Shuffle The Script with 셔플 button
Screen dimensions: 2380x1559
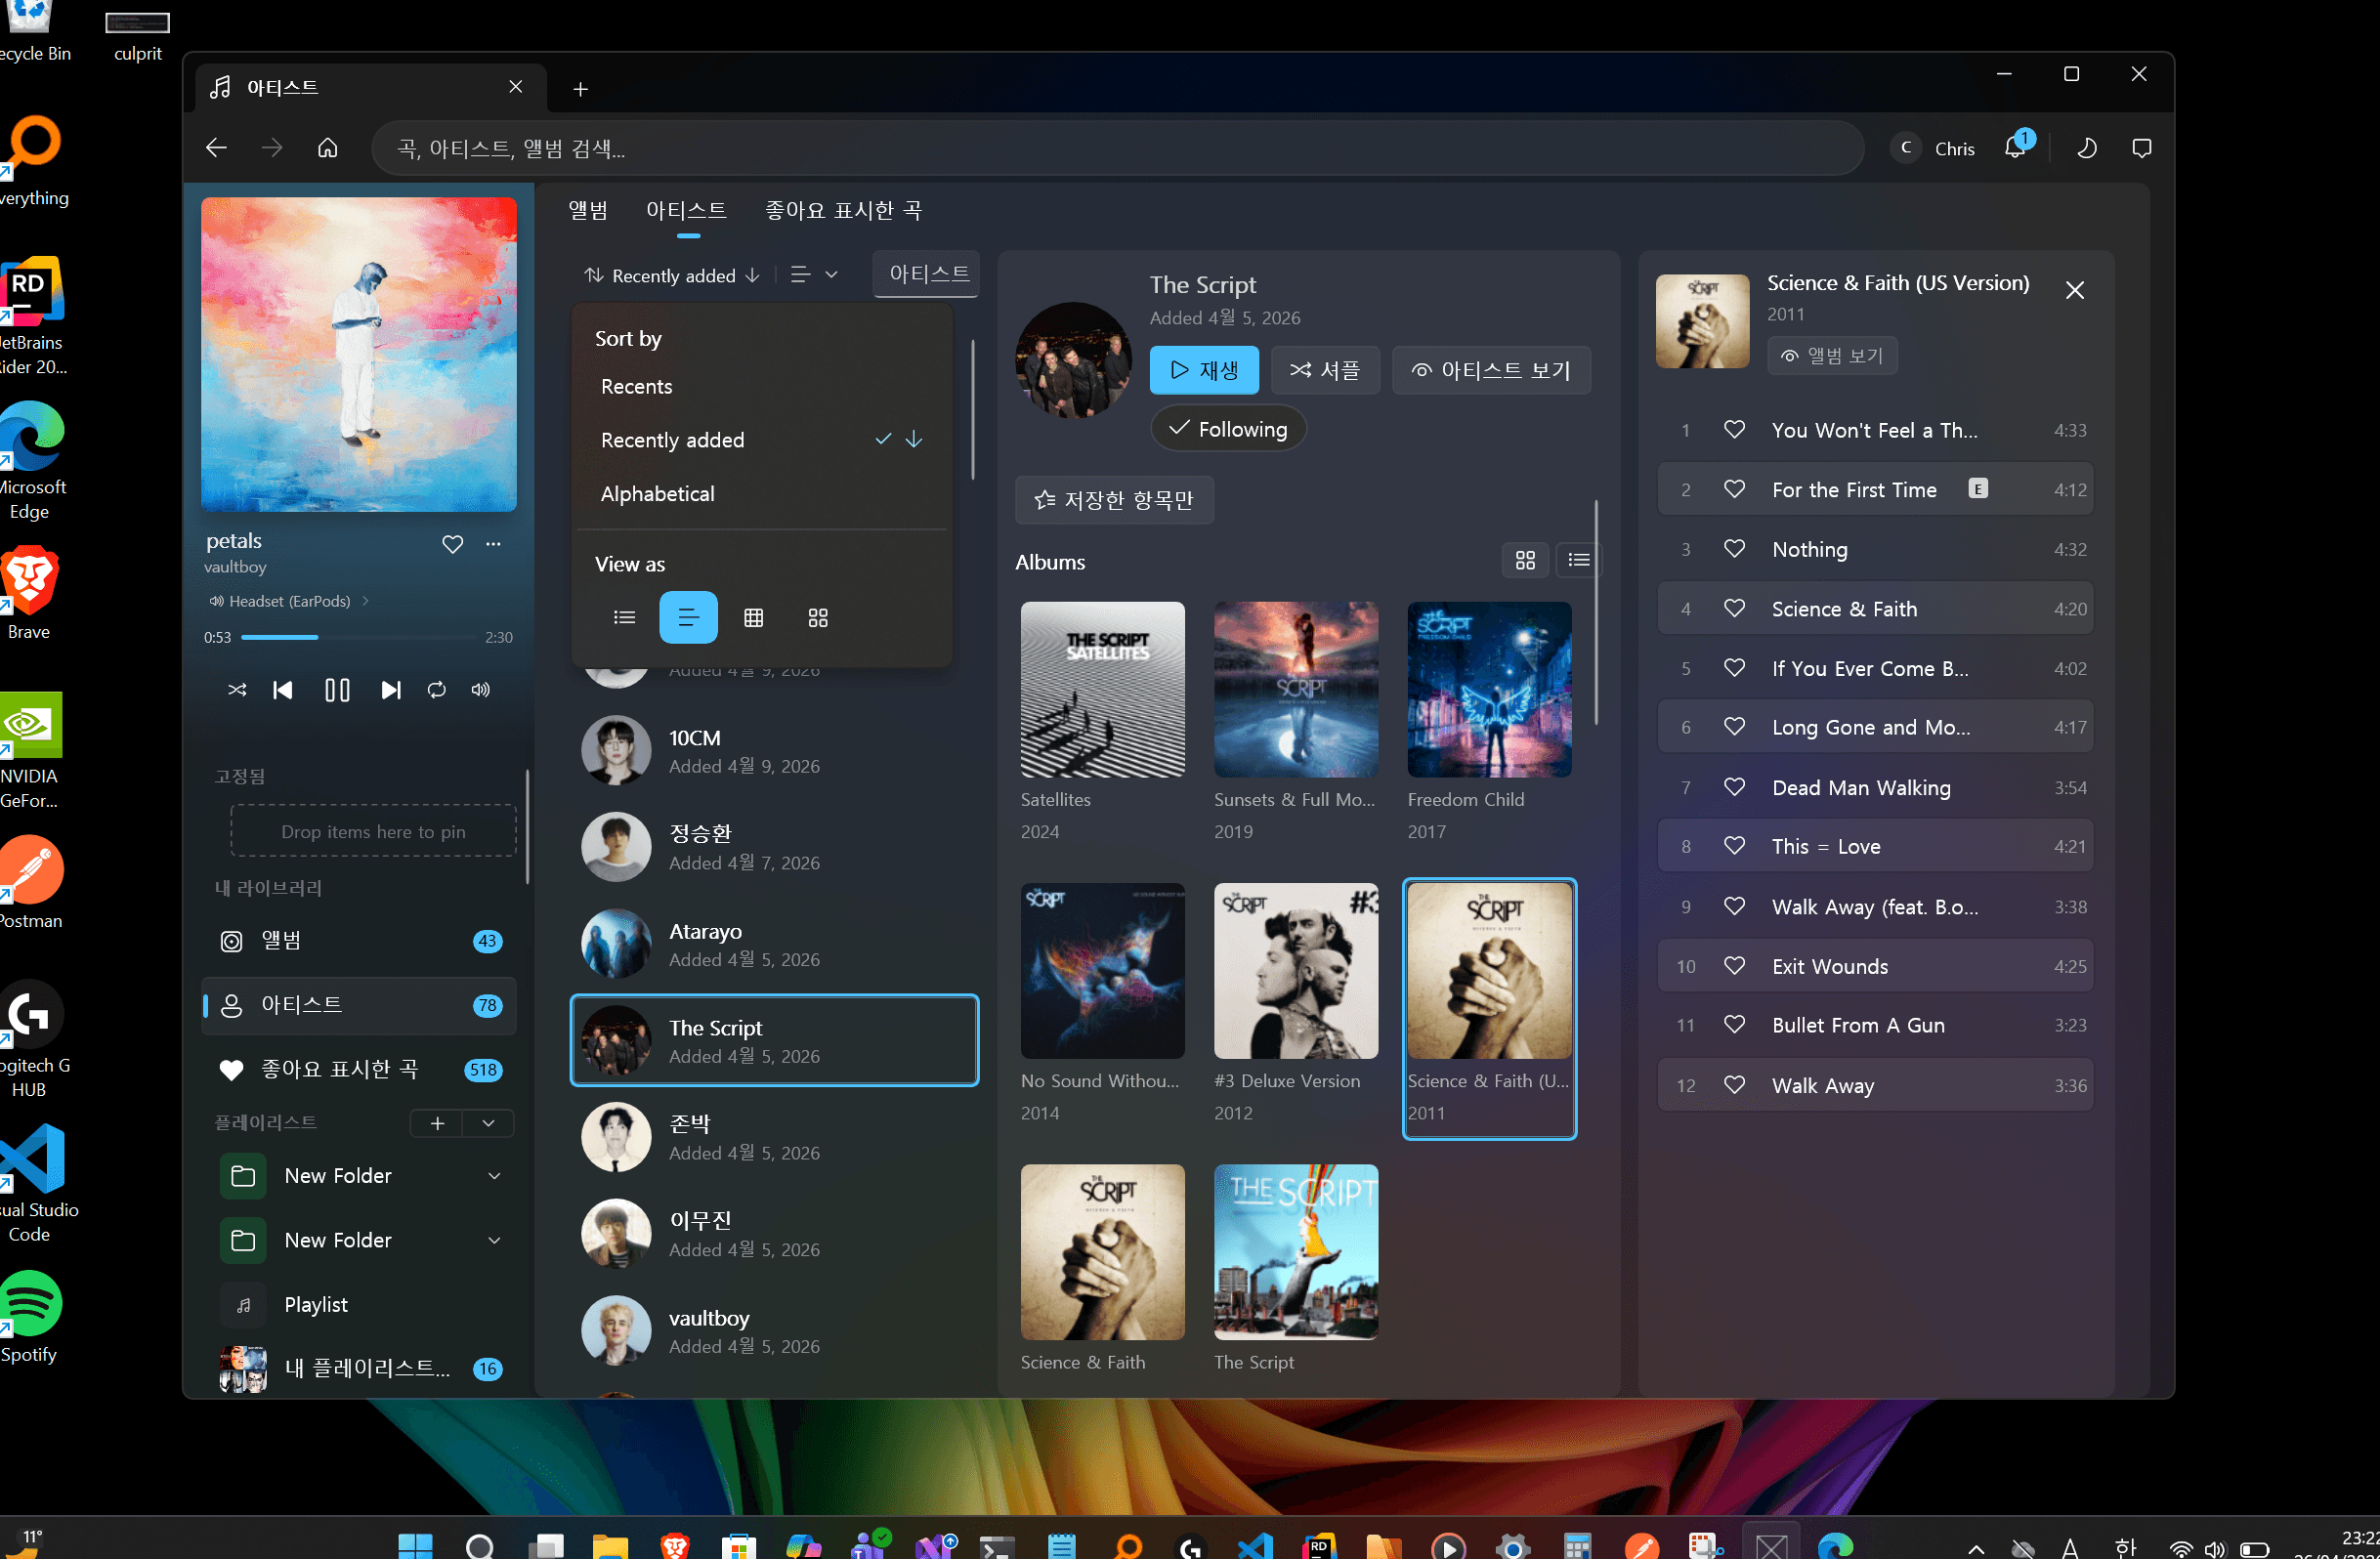(x=1326, y=370)
